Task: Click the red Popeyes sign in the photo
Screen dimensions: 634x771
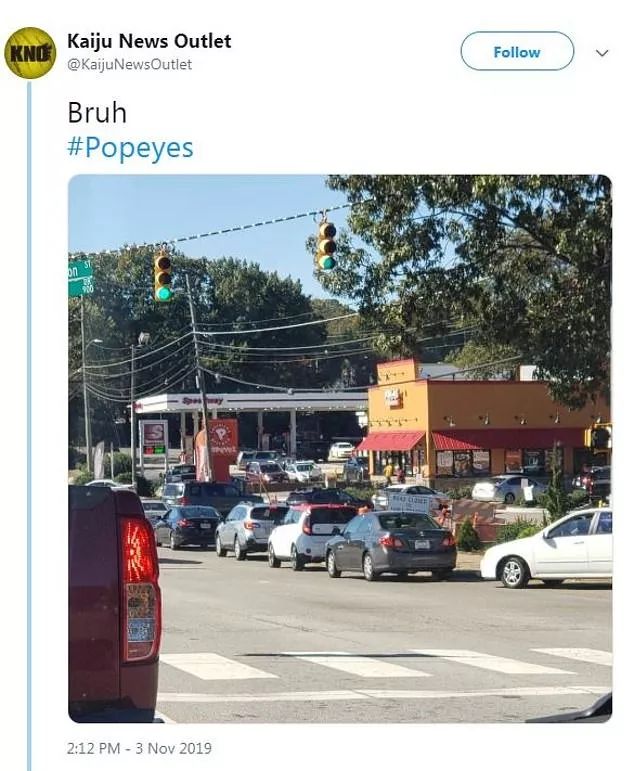Action: [222, 449]
